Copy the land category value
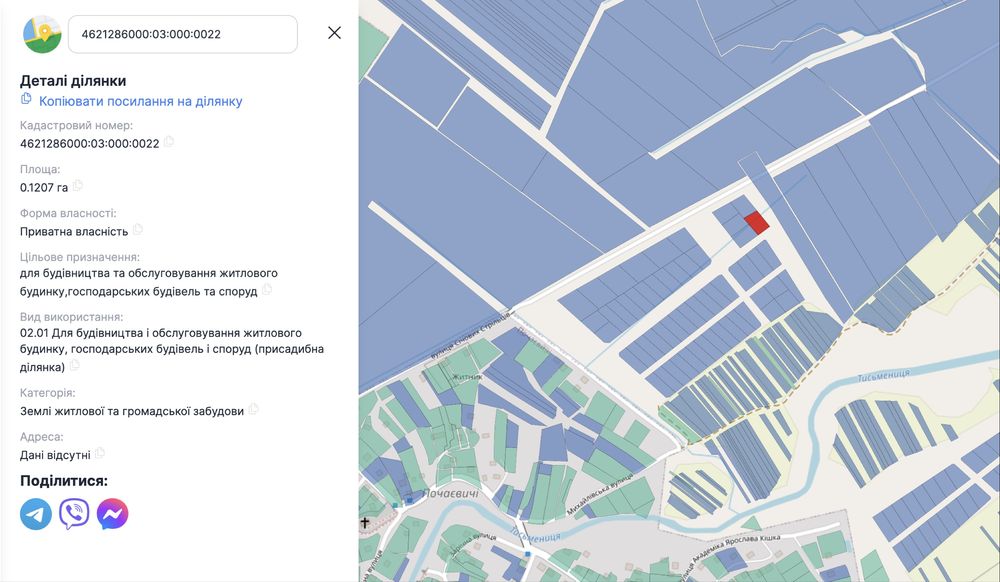The width and height of the screenshot is (1000, 582). point(254,409)
